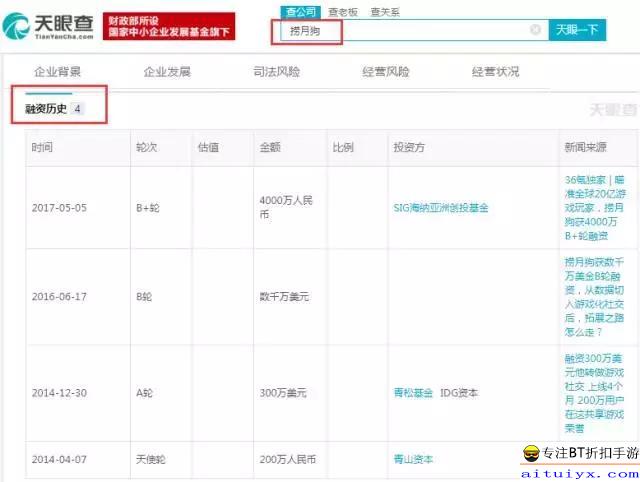Click the red 财政部所设 banner
This screenshot has height=482, width=640.
pos(169,27)
